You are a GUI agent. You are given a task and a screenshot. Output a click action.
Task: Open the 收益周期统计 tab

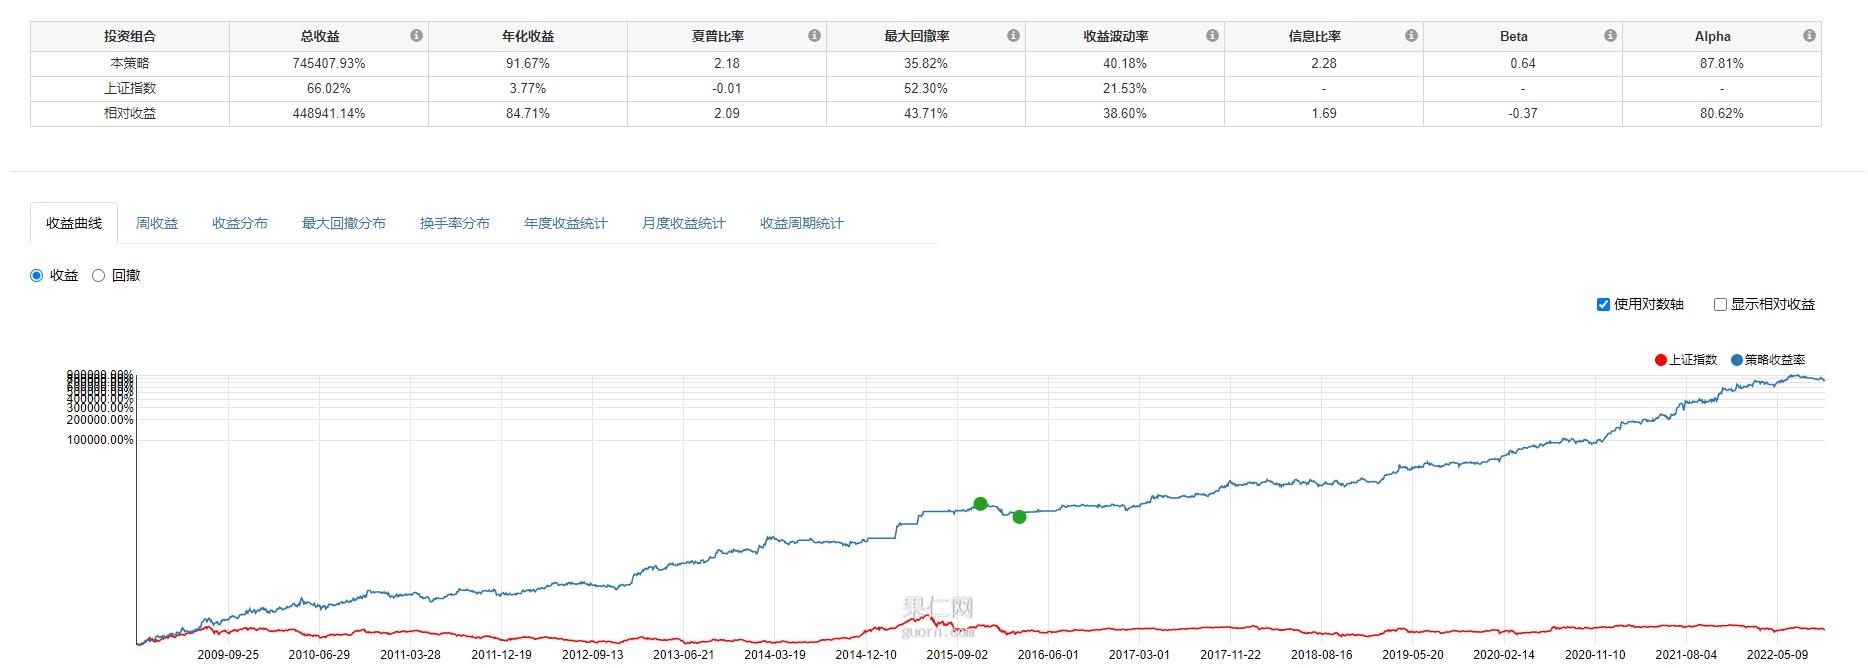pyautogui.click(x=802, y=223)
